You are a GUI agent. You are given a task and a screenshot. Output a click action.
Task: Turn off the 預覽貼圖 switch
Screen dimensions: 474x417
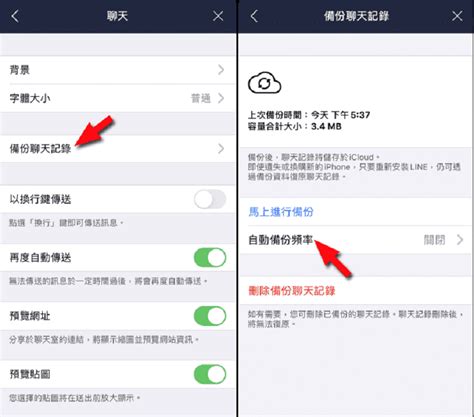click(x=210, y=374)
